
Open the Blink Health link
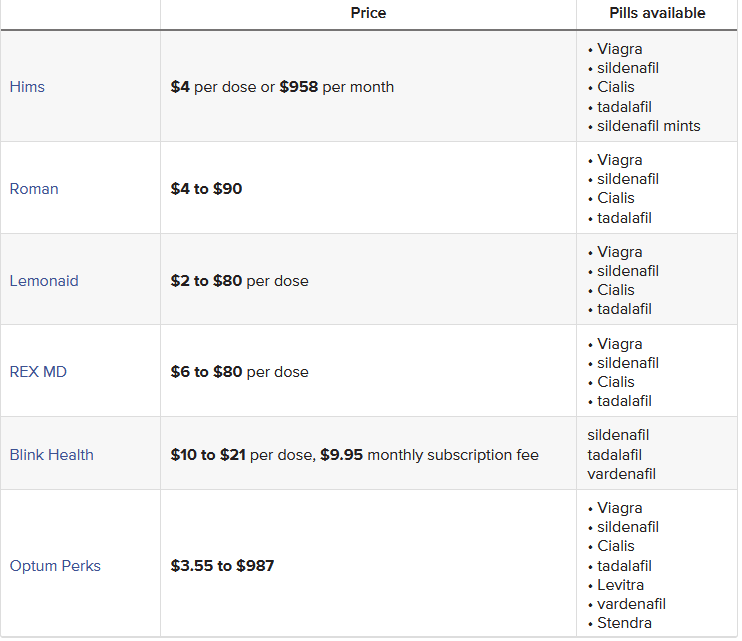[x=51, y=455]
